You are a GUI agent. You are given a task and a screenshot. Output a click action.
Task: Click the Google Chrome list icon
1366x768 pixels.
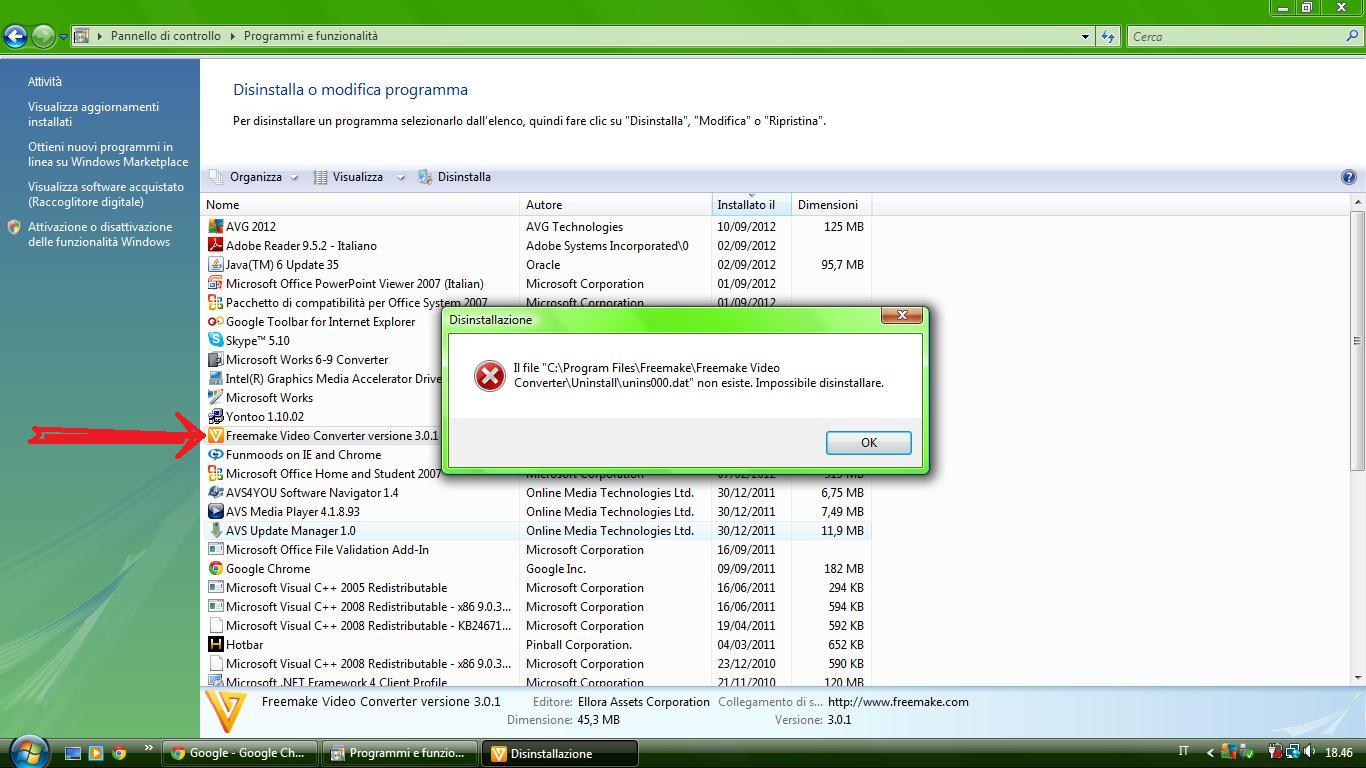215,568
